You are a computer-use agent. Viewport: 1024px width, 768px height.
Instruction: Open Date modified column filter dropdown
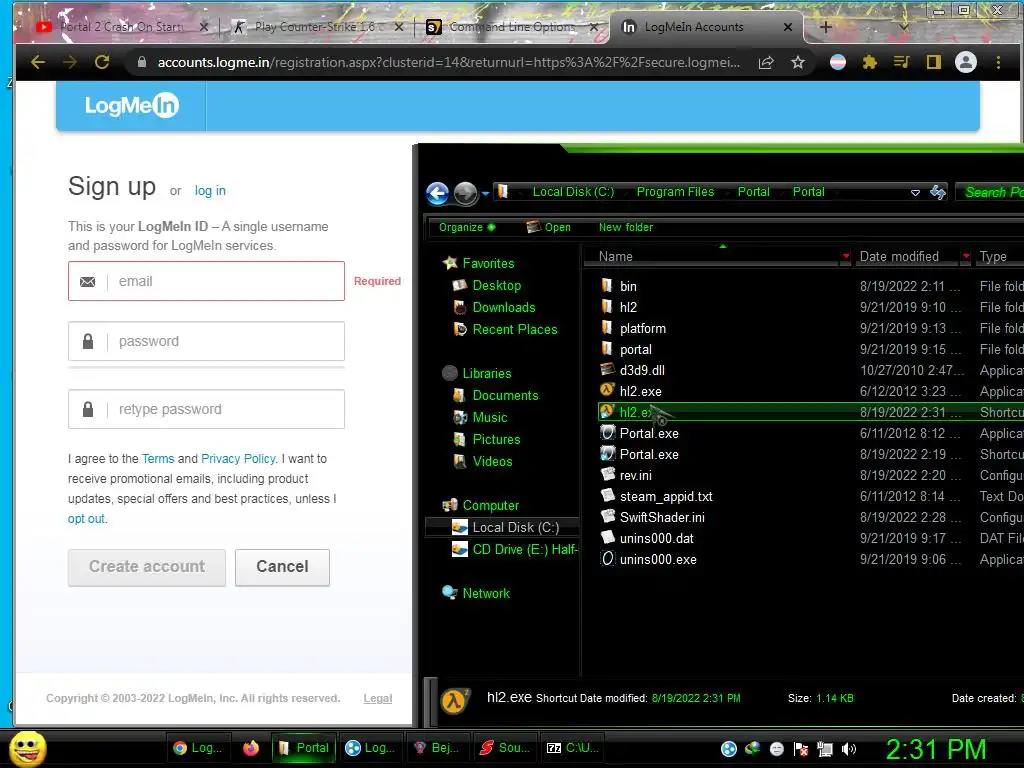[x=965, y=256]
